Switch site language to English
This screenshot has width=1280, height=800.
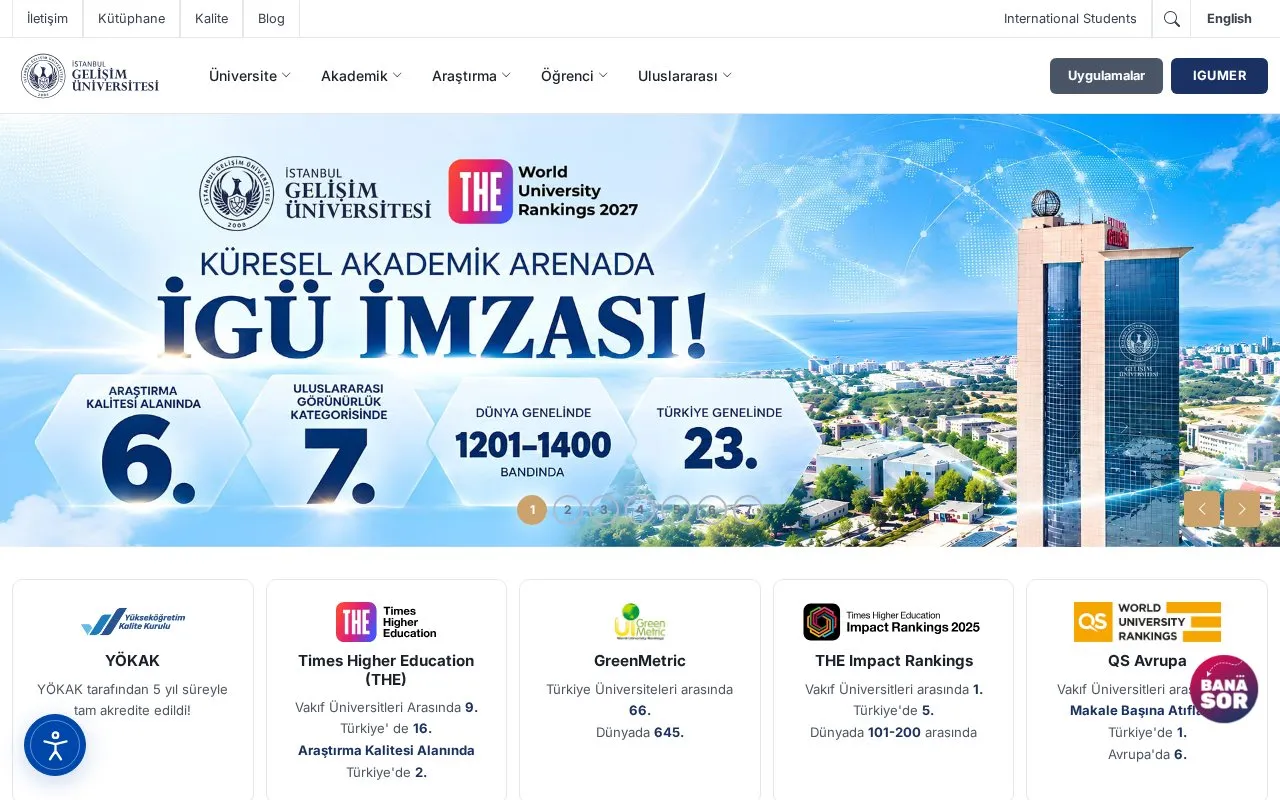pos(1229,19)
